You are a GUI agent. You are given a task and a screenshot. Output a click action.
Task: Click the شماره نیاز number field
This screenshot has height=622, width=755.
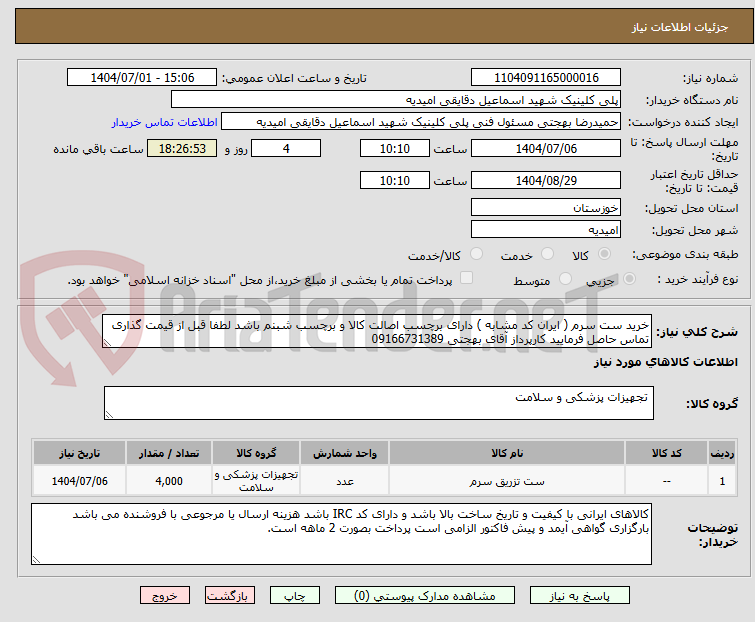tap(546, 78)
